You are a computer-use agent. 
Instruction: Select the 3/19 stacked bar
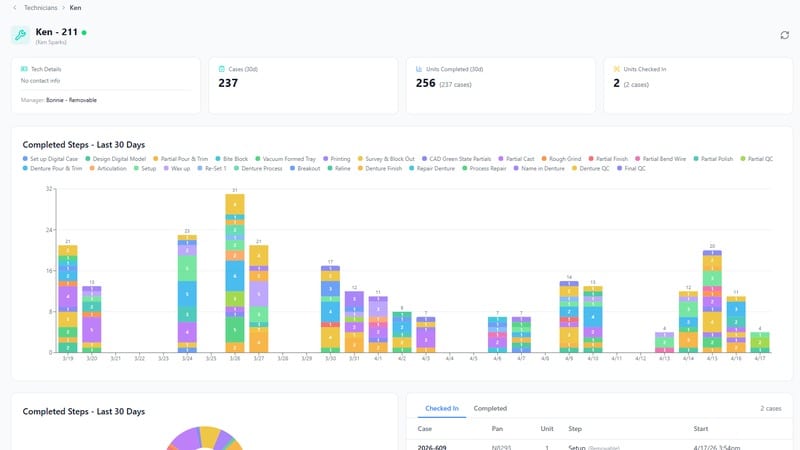[x=68, y=298]
